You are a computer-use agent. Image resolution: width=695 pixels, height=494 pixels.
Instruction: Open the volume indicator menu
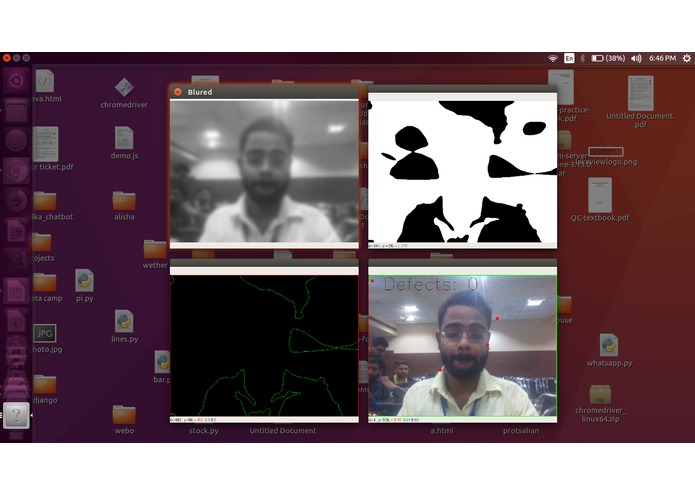[636, 58]
